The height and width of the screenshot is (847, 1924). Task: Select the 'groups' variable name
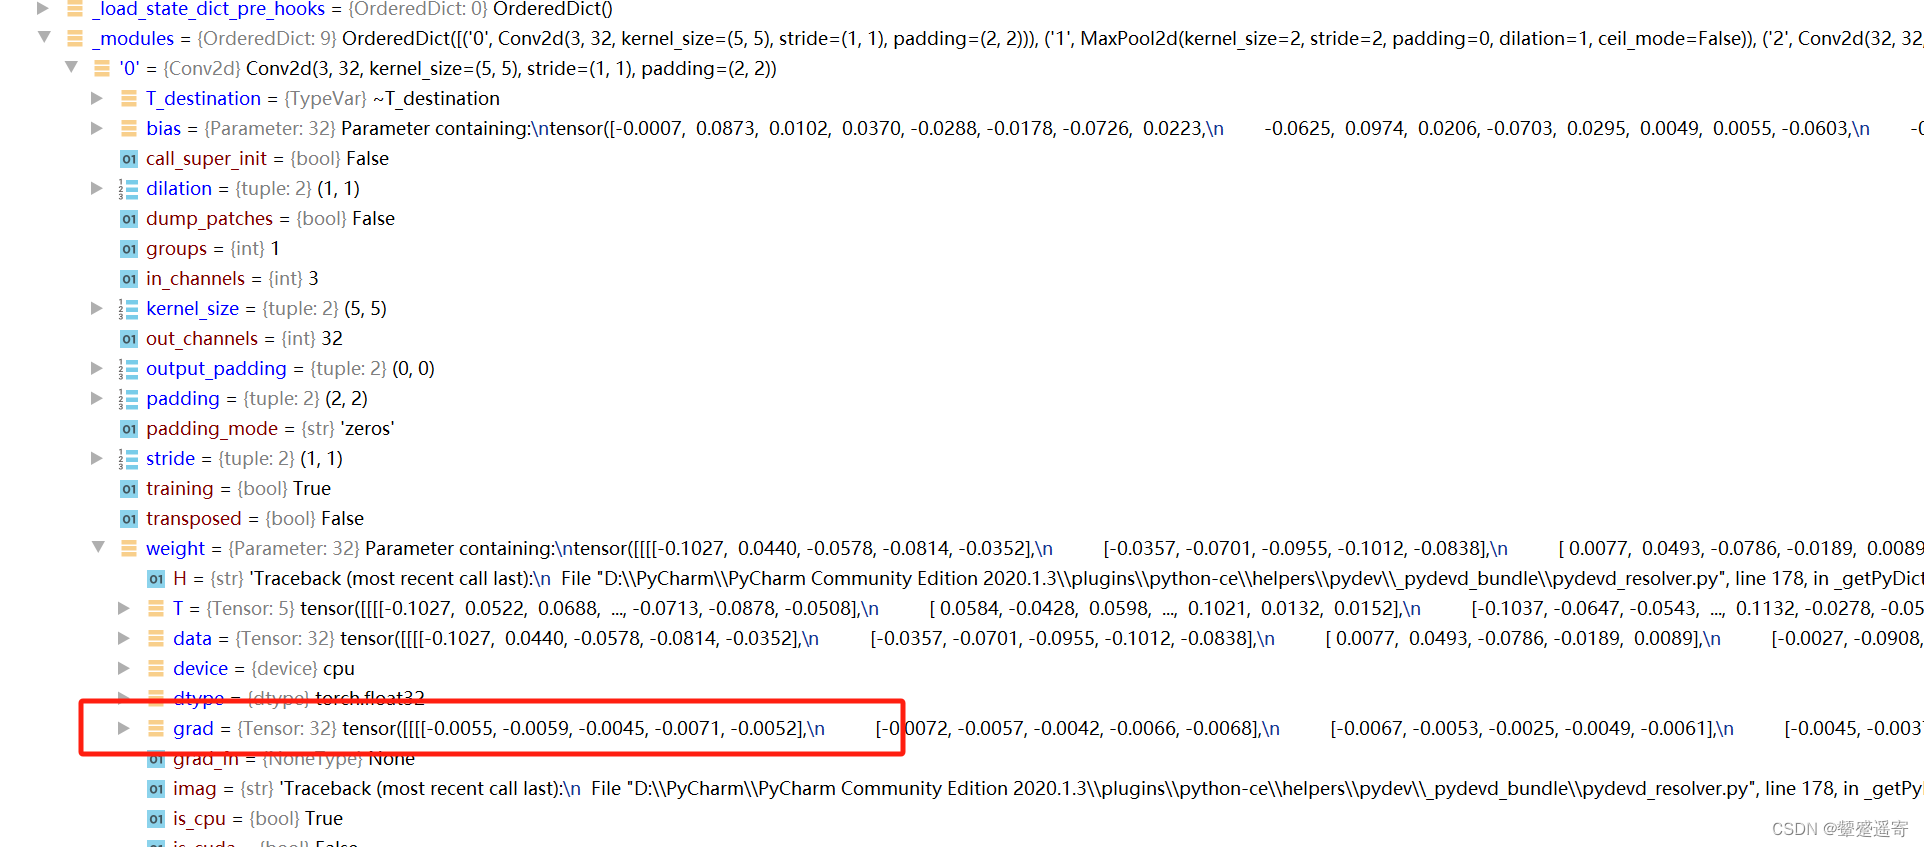point(176,248)
